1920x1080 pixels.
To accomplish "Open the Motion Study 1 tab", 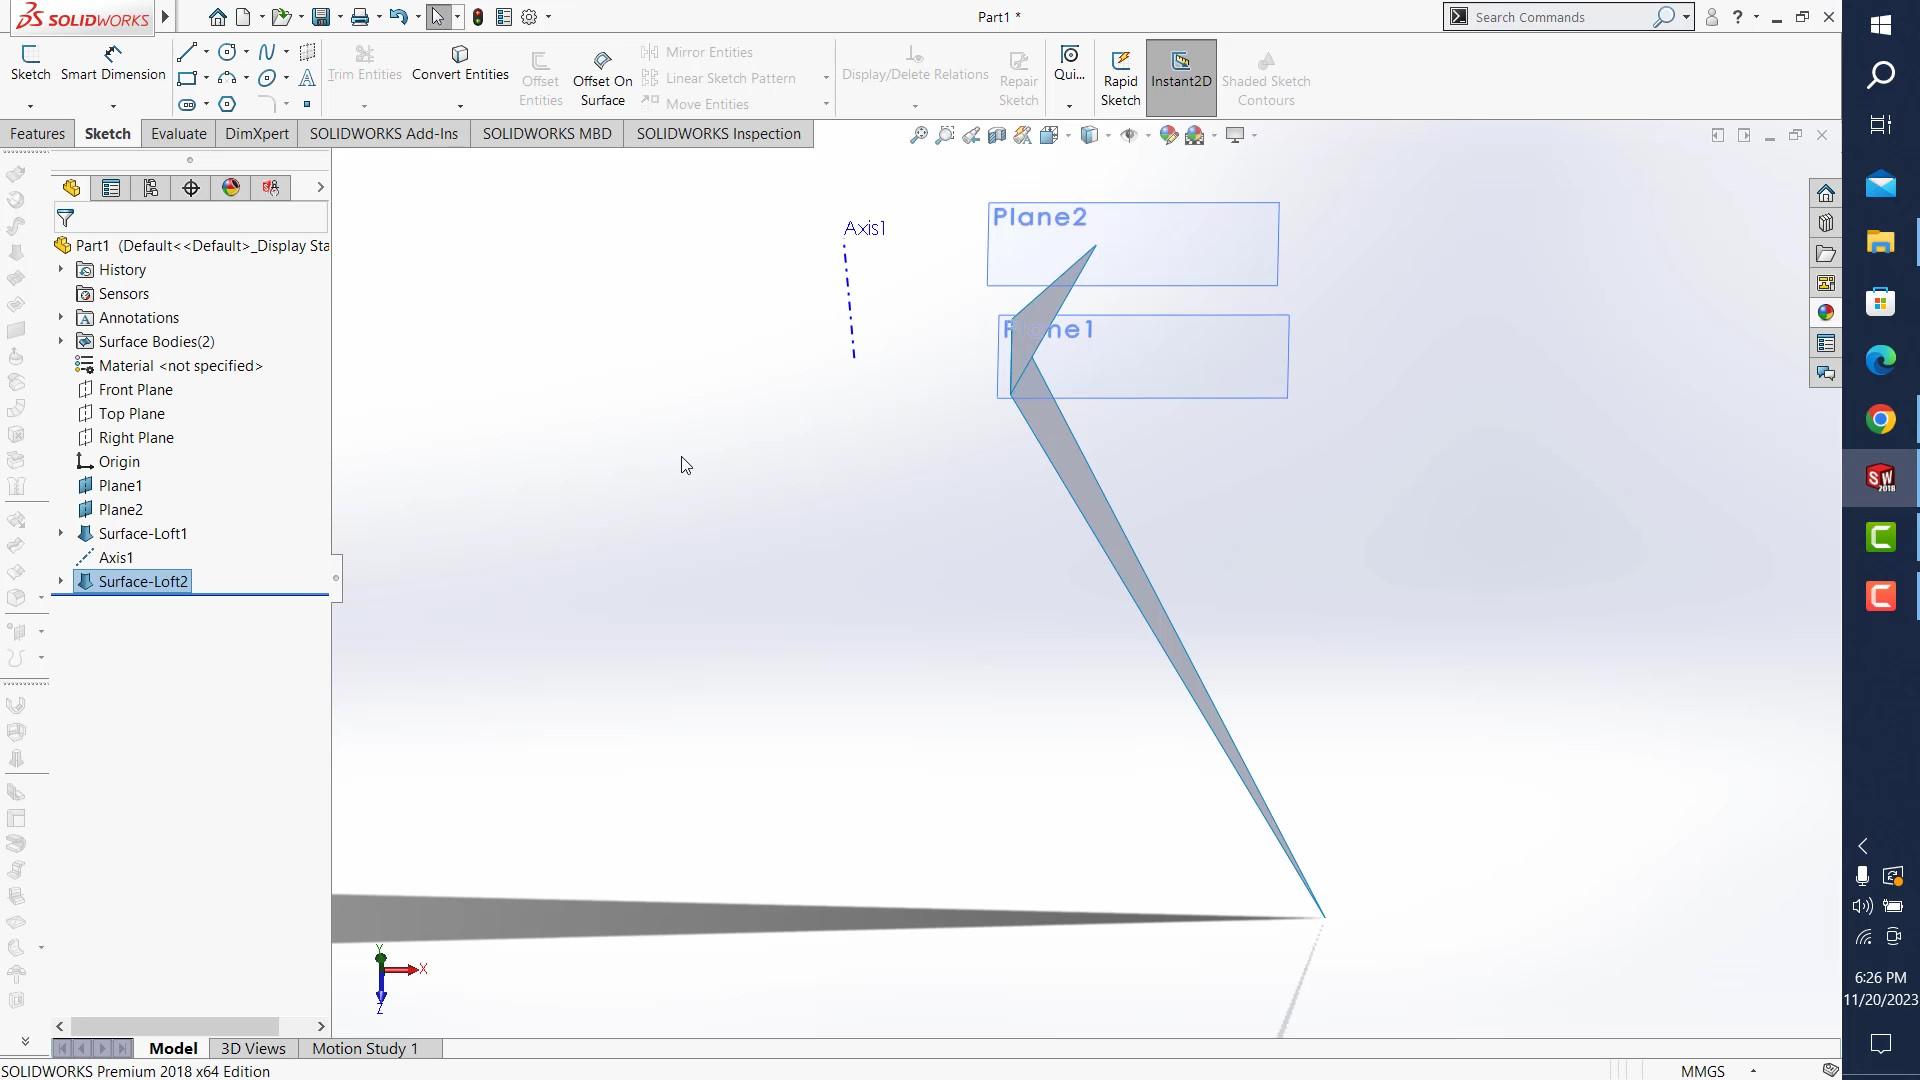I will click(x=364, y=1048).
